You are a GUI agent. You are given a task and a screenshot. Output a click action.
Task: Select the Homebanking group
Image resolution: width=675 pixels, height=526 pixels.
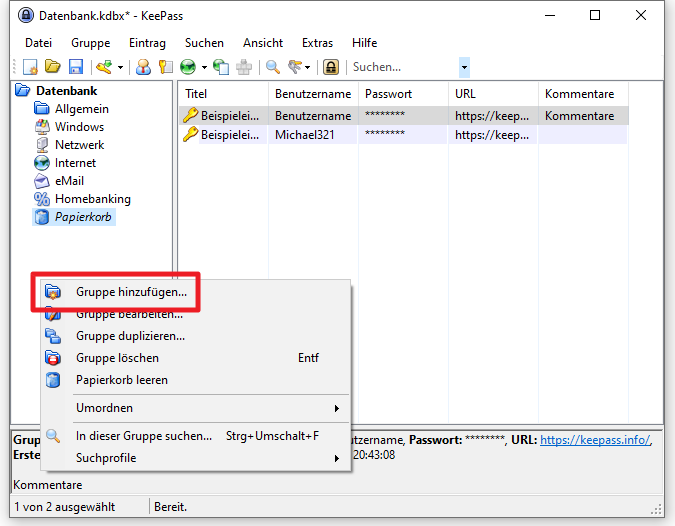click(x=93, y=199)
